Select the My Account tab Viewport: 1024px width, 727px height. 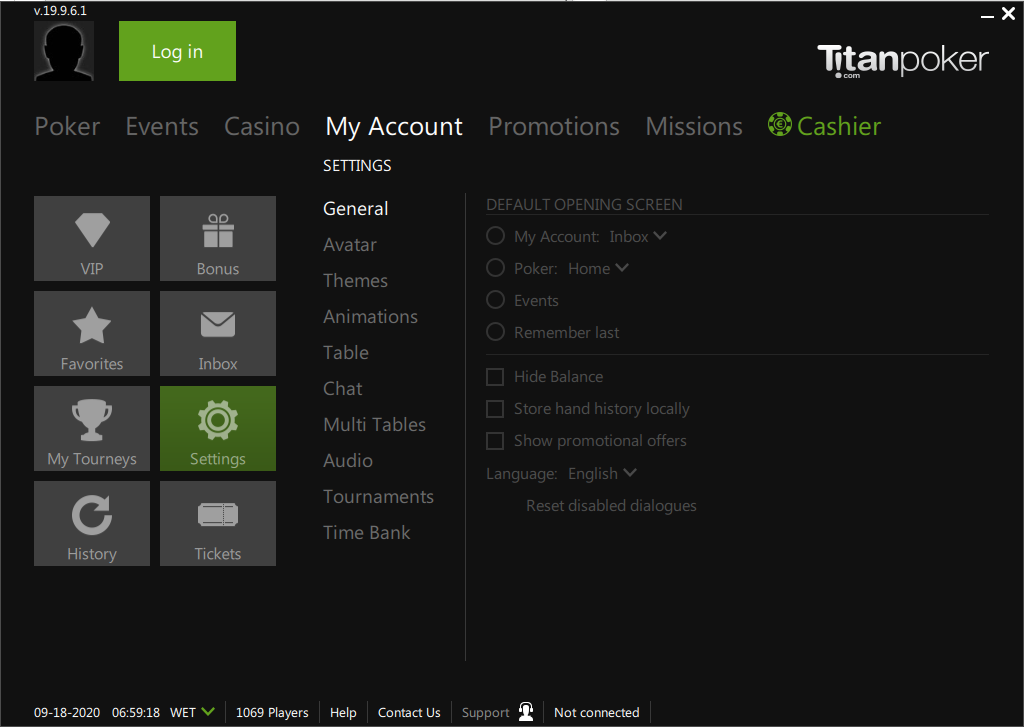(x=394, y=127)
